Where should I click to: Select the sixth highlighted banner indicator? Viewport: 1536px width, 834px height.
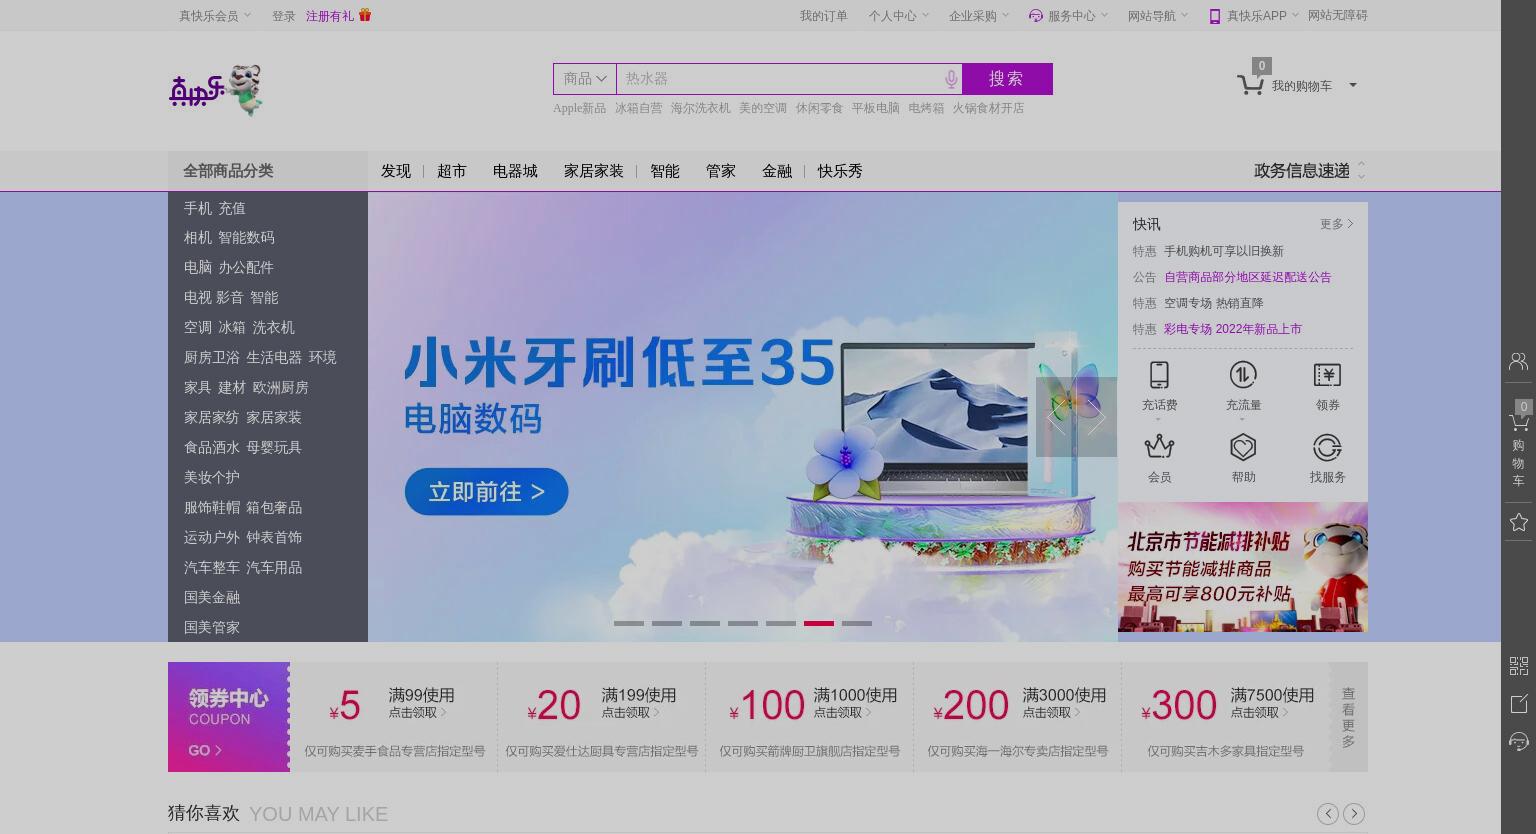pyautogui.click(x=819, y=623)
